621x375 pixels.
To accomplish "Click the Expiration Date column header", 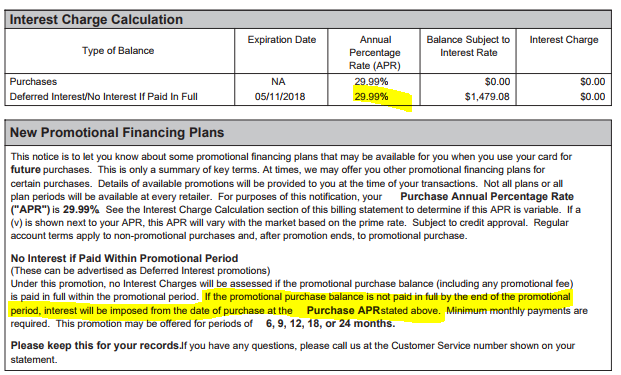I will 282,40.
